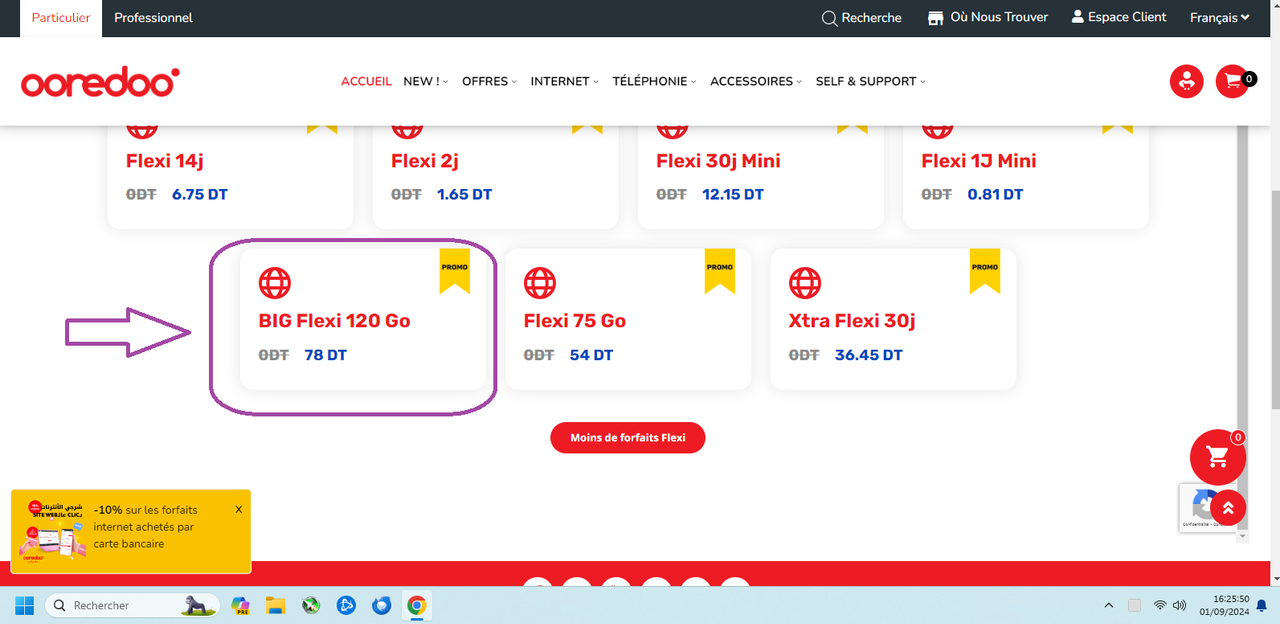The height and width of the screenshot is (624, 1280).
Task: Open the Windows Start menu
Action: 25,605
